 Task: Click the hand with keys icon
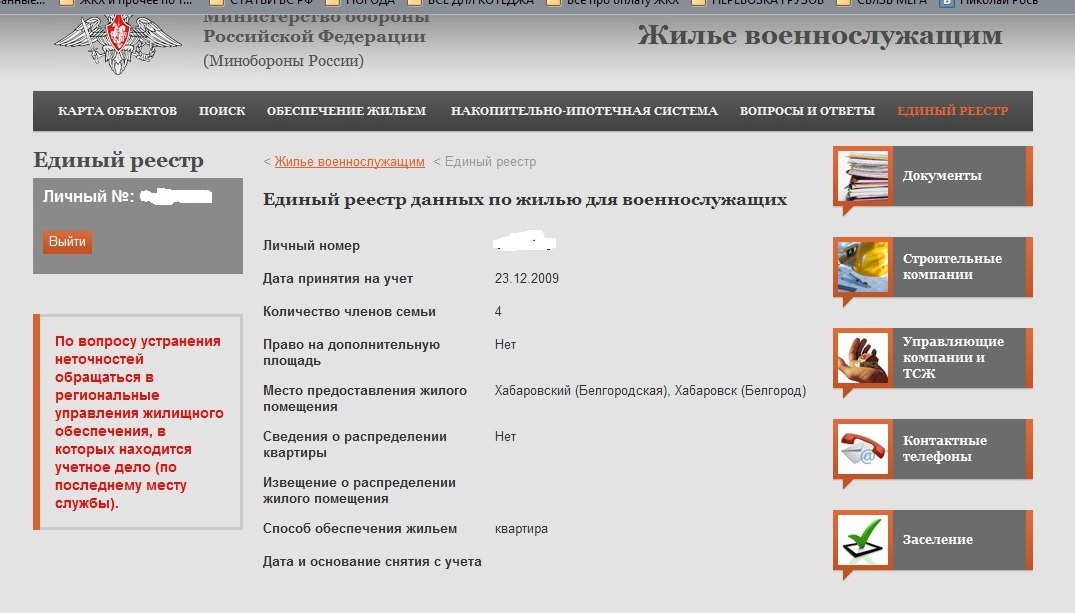click(862, 358)
